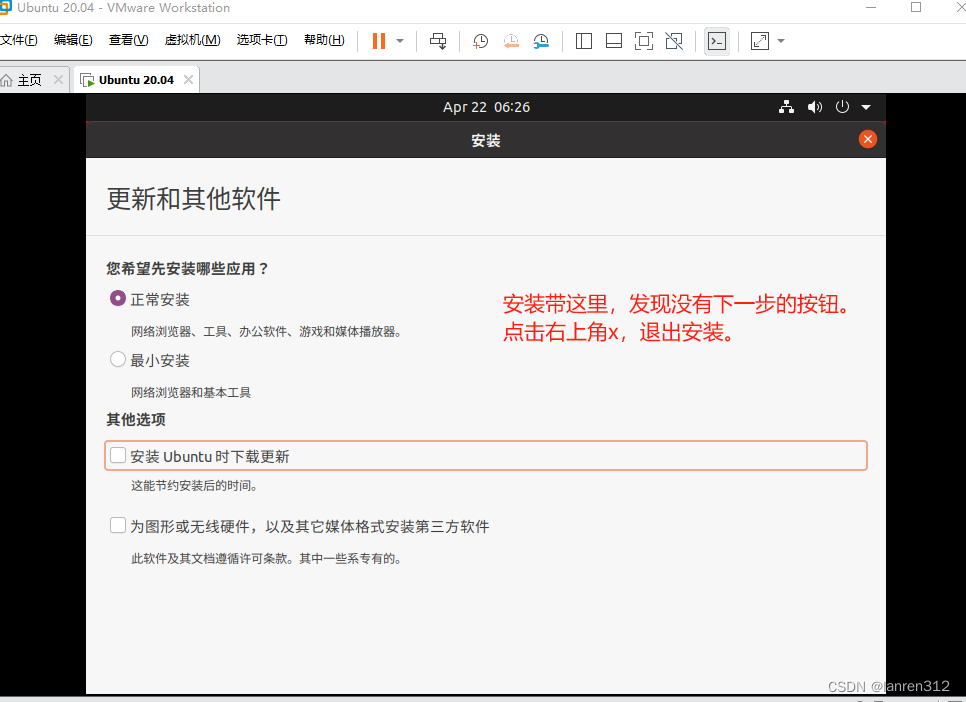Image resolution: width=966 pixels, height=702 pixels.
Task: Open the snapshot manager icon
Action: click(x=541, y=41)
